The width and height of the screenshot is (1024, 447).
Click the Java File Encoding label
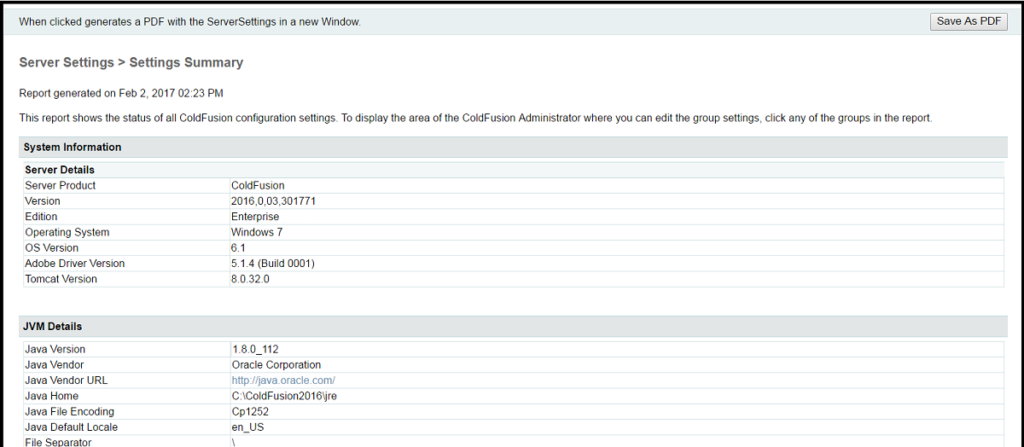[70, 412]
